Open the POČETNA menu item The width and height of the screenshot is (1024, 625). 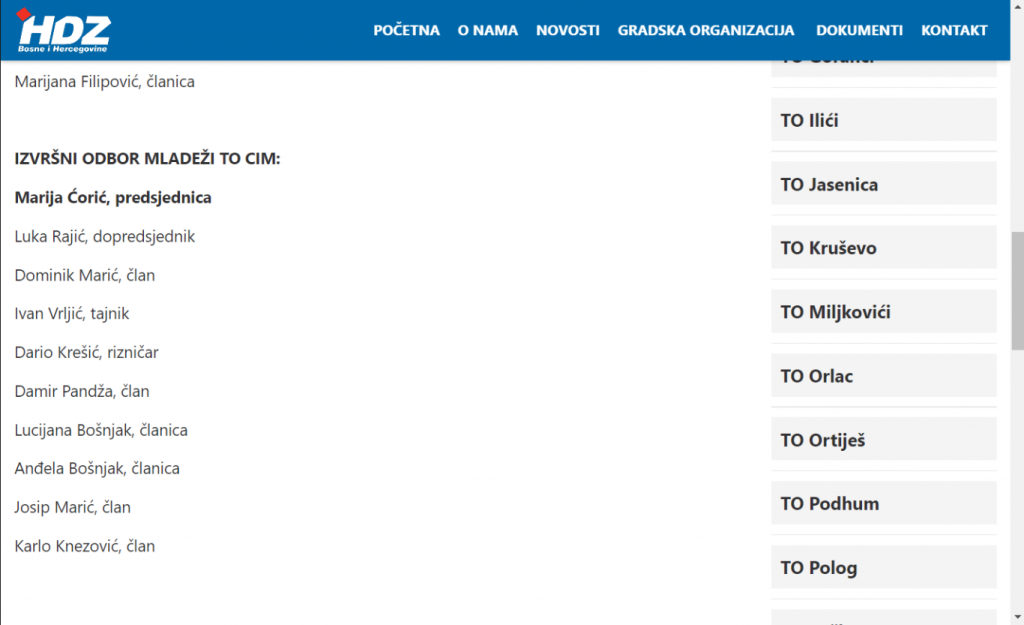pos(406,30)
